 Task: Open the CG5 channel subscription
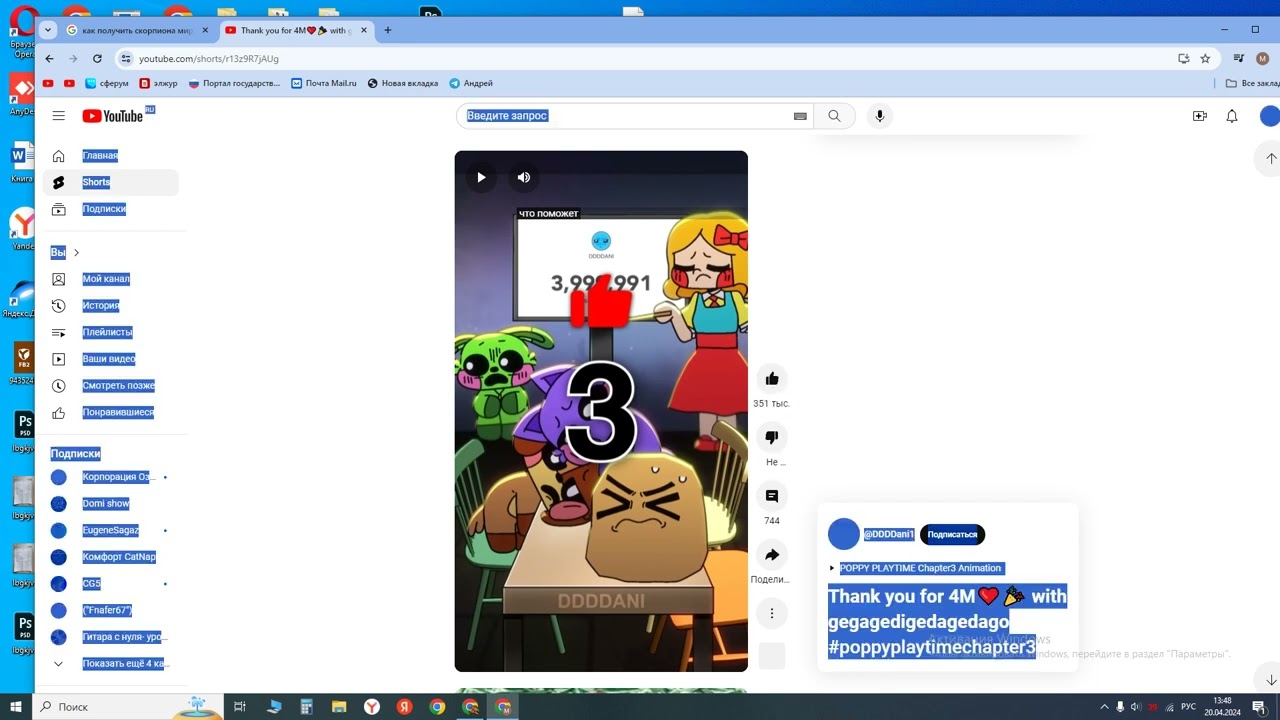click(x=111, y=584)
